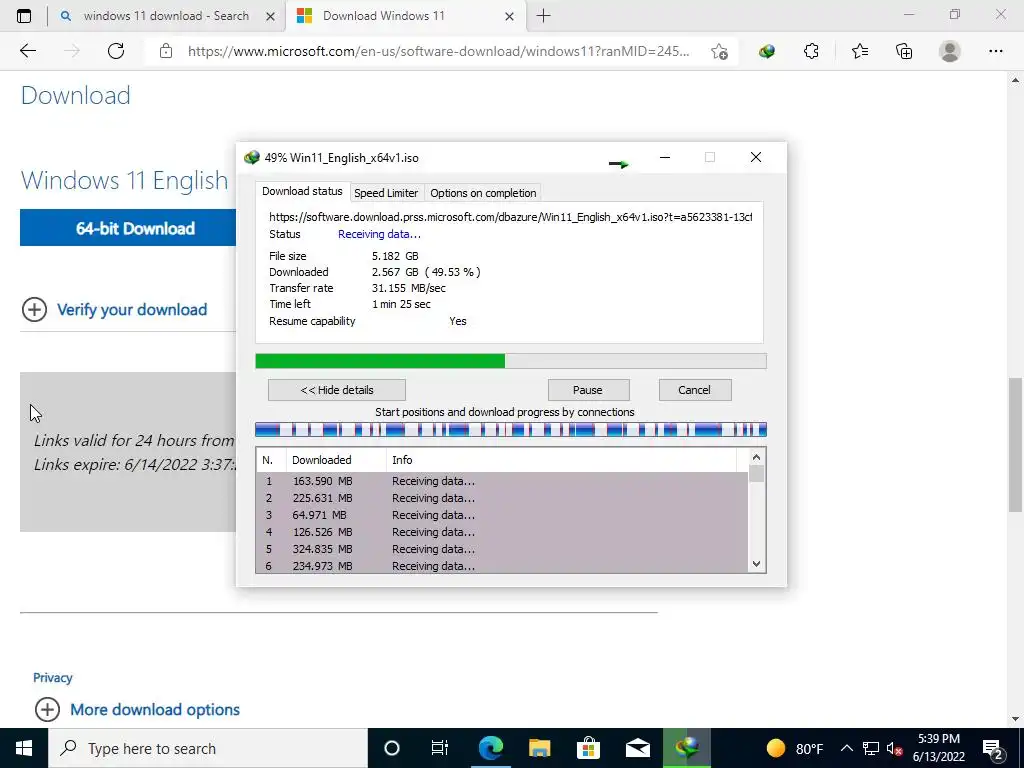Open weather 80°F widget in taskbar
The image size is (1024, 768).
tap(795, 748)
